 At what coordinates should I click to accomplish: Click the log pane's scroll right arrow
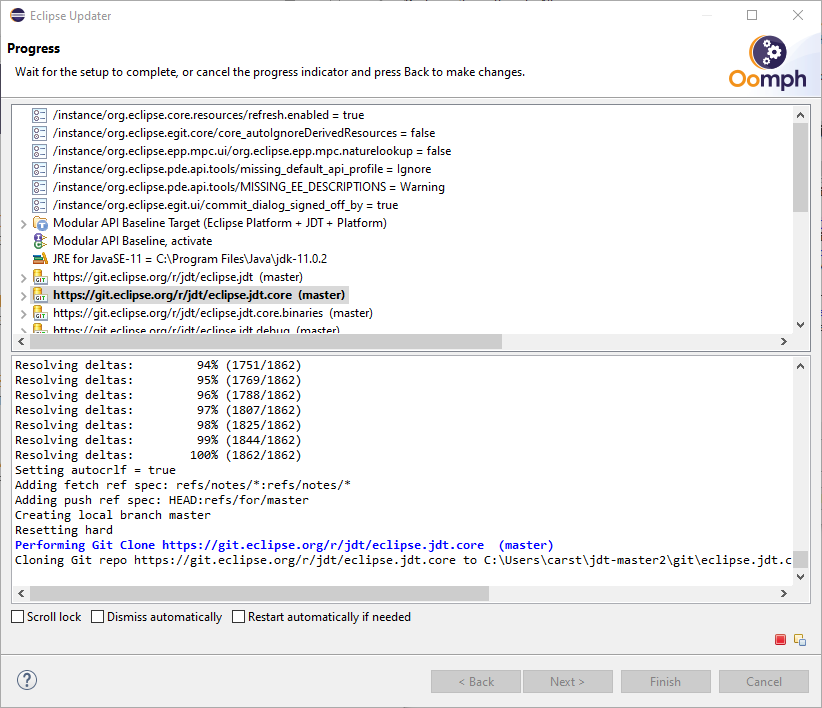pyautogui.click(x=784, y=594)
